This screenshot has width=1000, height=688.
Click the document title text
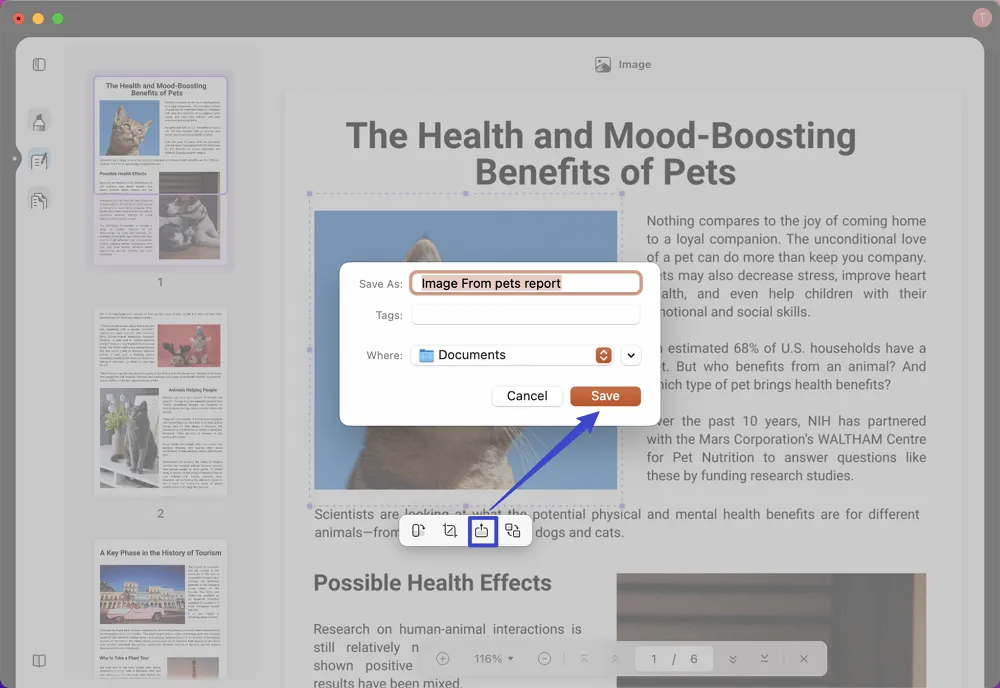point(601,154)
